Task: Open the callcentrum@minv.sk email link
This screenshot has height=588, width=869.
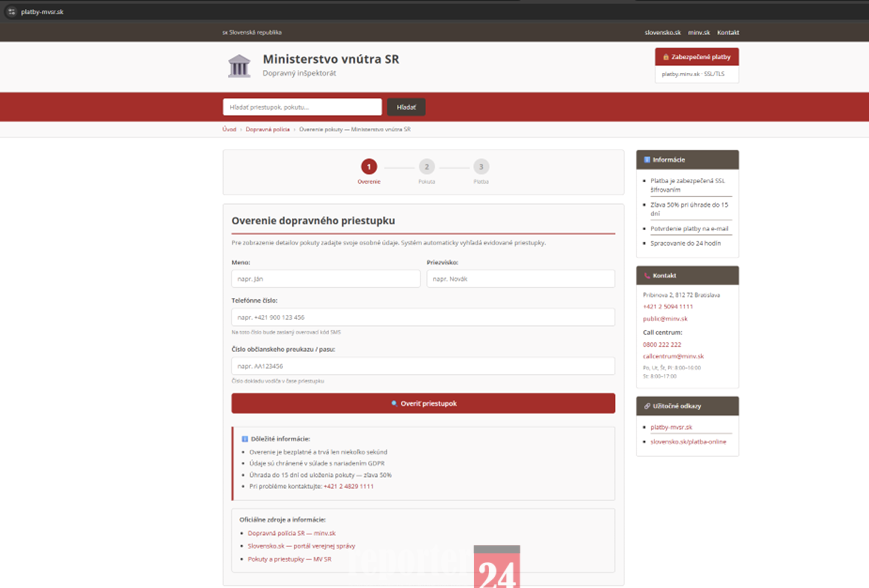Action: pos(673,356)
